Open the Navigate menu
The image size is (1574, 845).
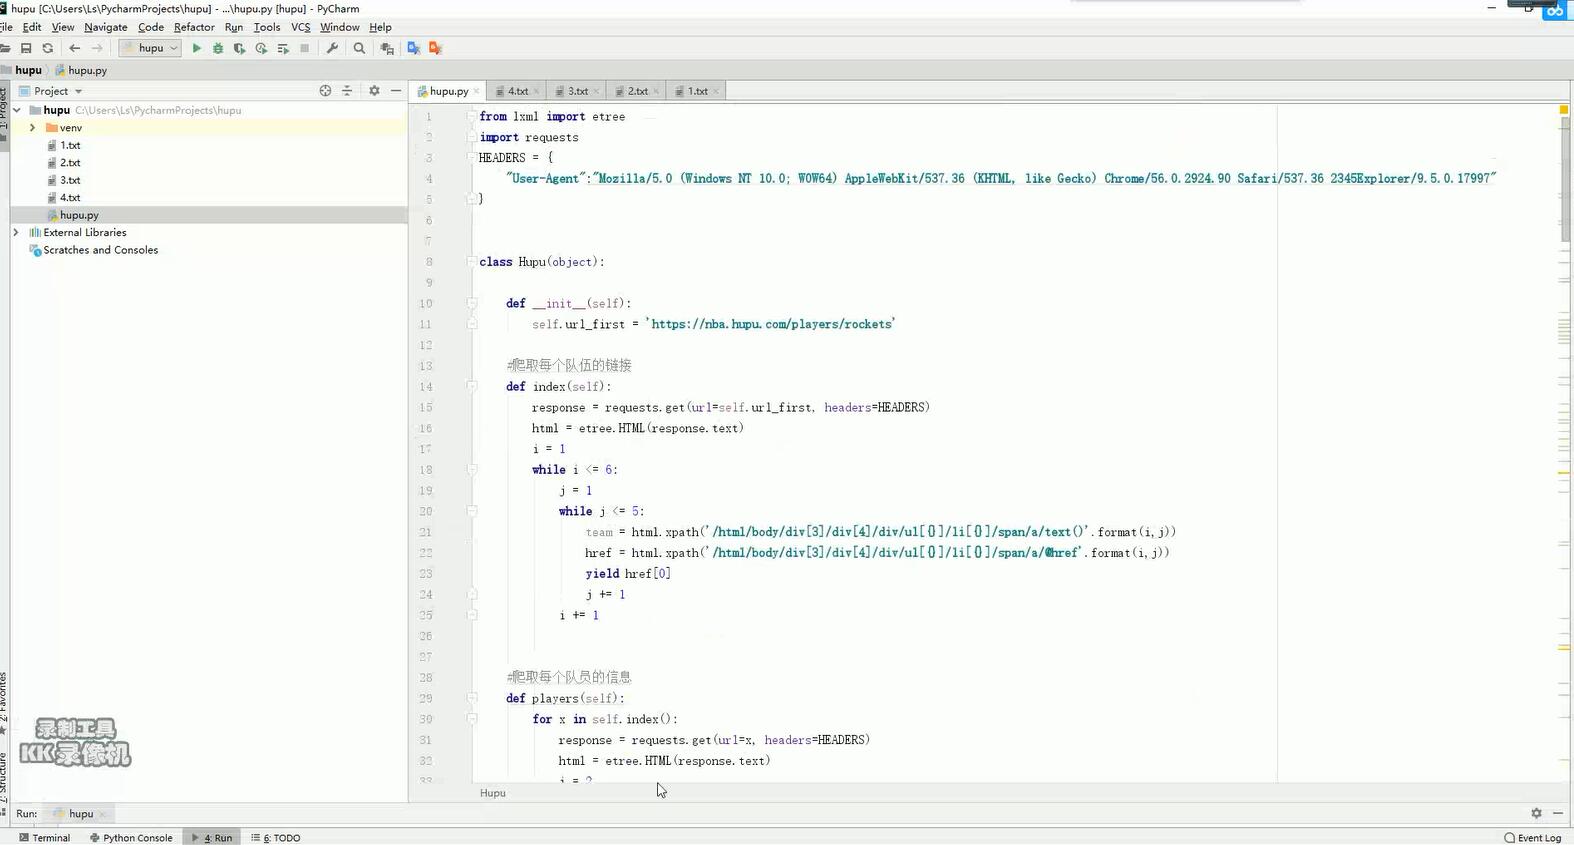106,27
